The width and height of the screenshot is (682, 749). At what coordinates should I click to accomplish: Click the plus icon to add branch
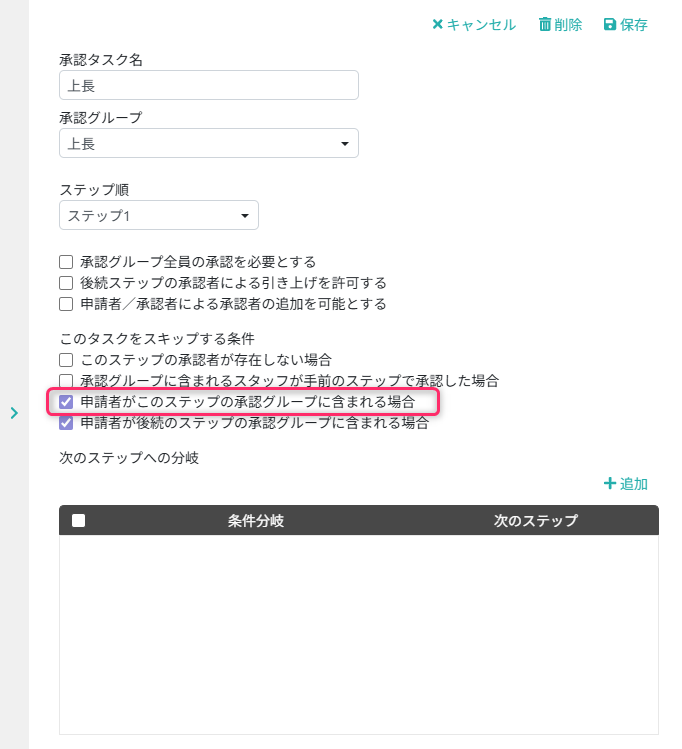coord(609,484)
